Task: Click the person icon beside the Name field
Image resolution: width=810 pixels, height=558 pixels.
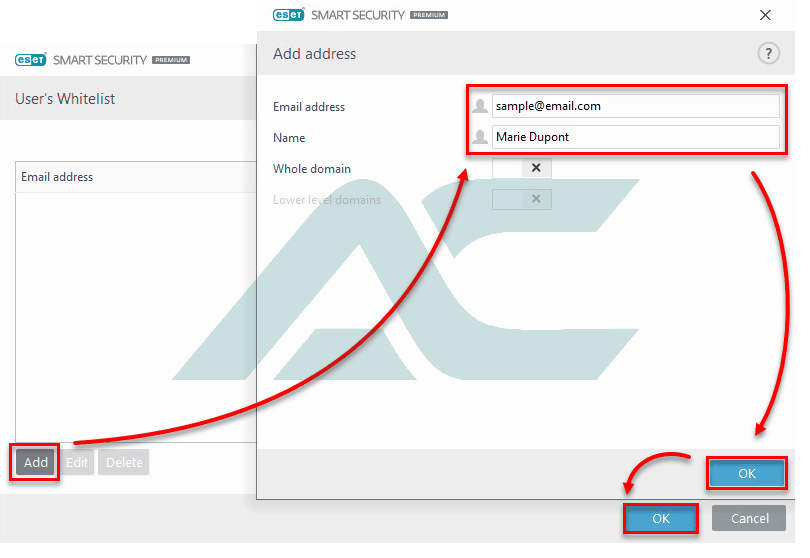Action: tap(480, 137)
